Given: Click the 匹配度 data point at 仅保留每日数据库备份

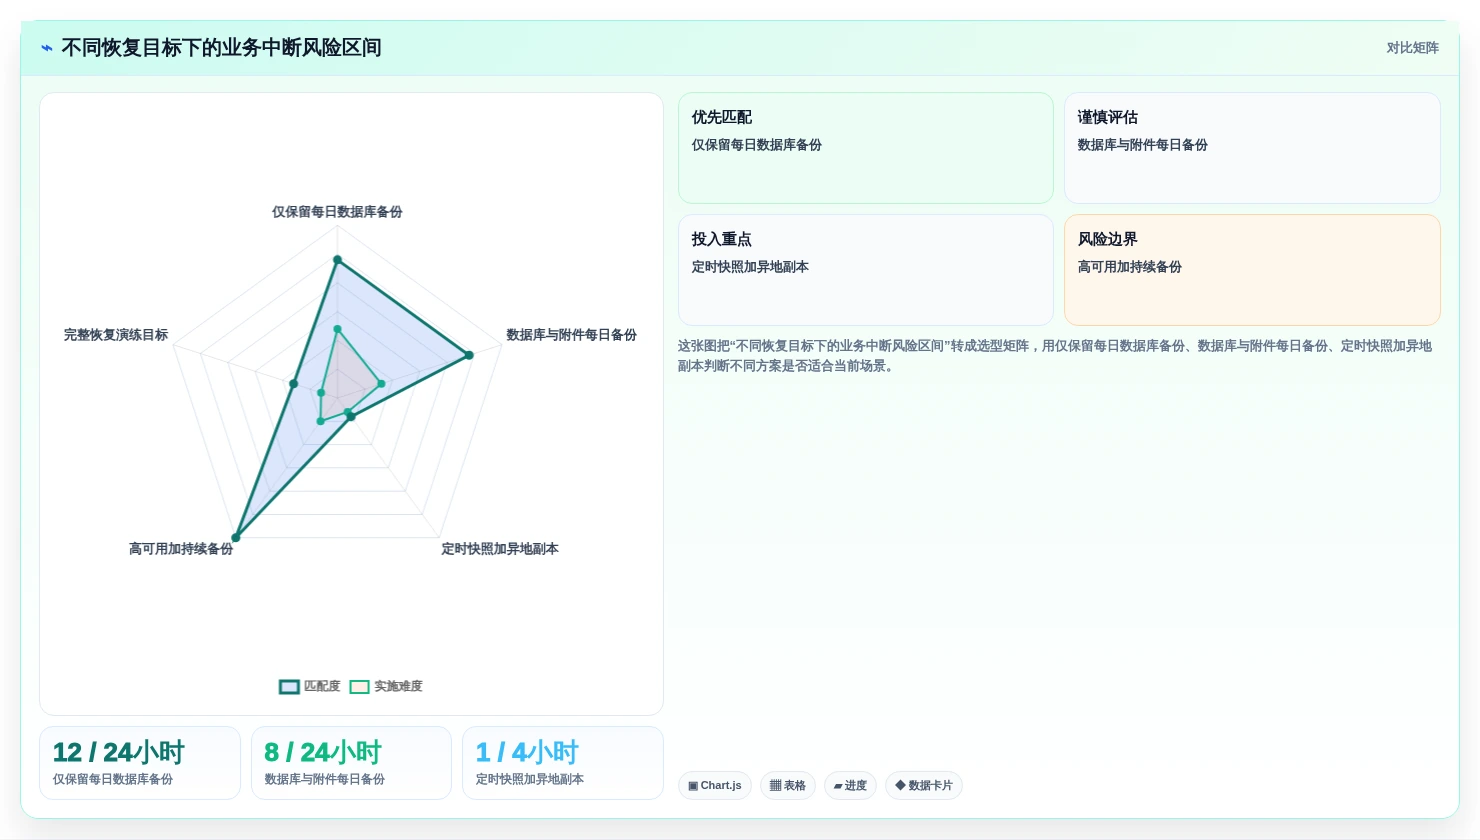Looking at the screenshot, I should [x=337, y=260].
